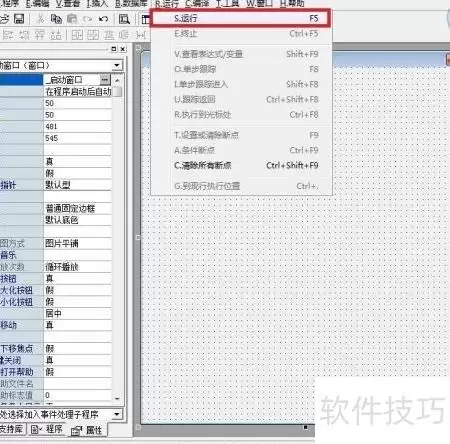Select T.设置或清除断点 menu entry

pyautogui.click(x=241, y=135)
